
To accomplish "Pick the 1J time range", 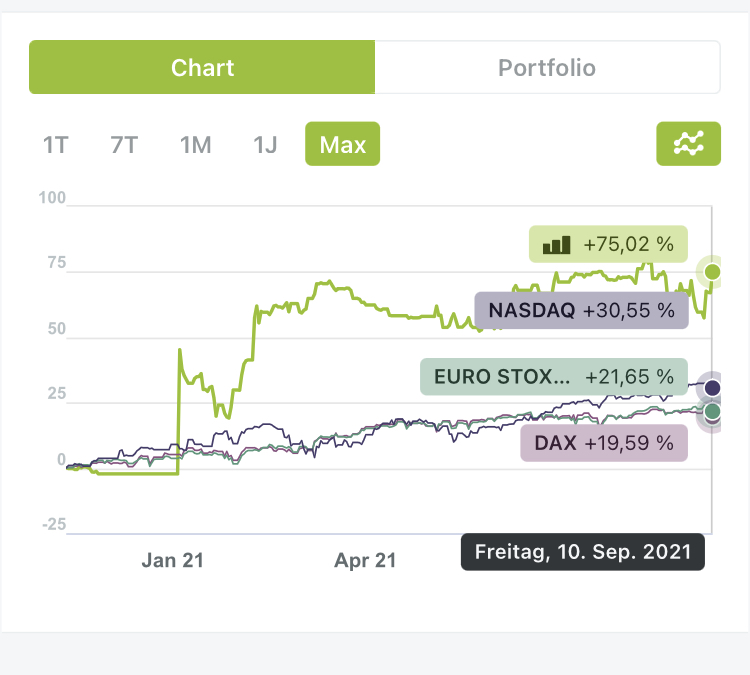I will click(x=264, y=145).
